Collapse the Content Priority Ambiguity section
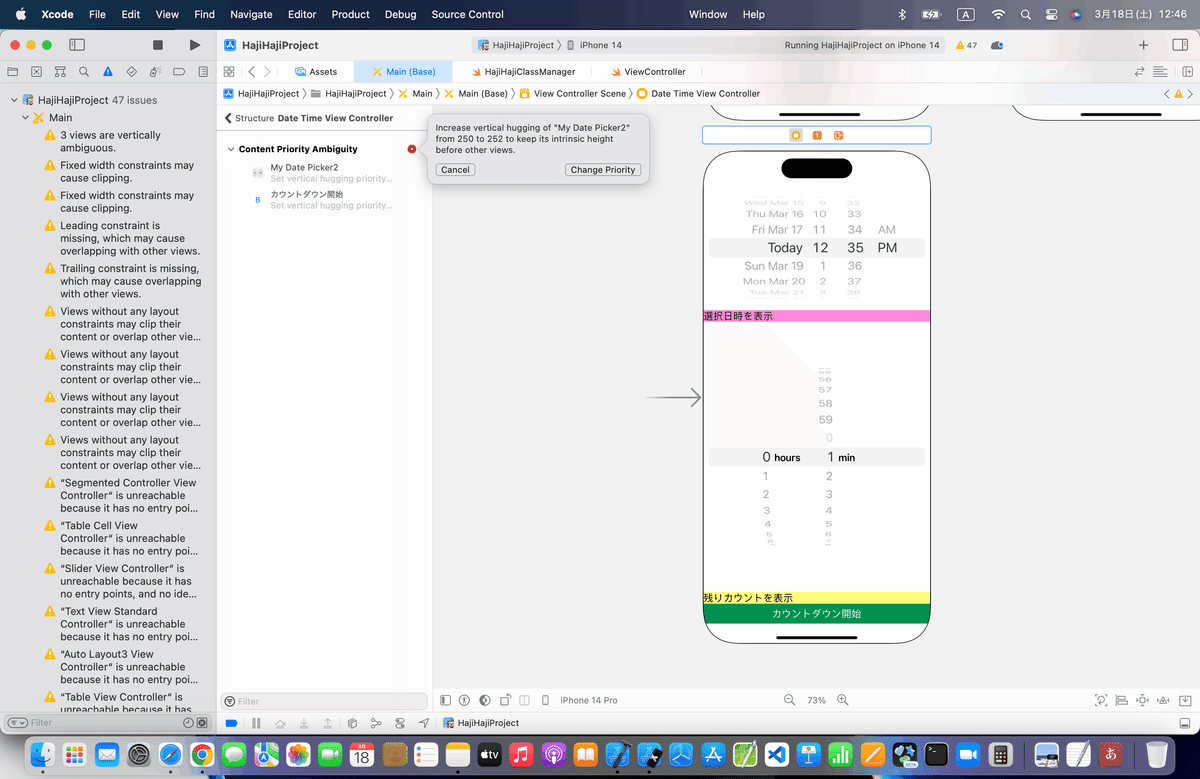Image resolution: width=1200 pixels, height=779 pixels. 230,149
